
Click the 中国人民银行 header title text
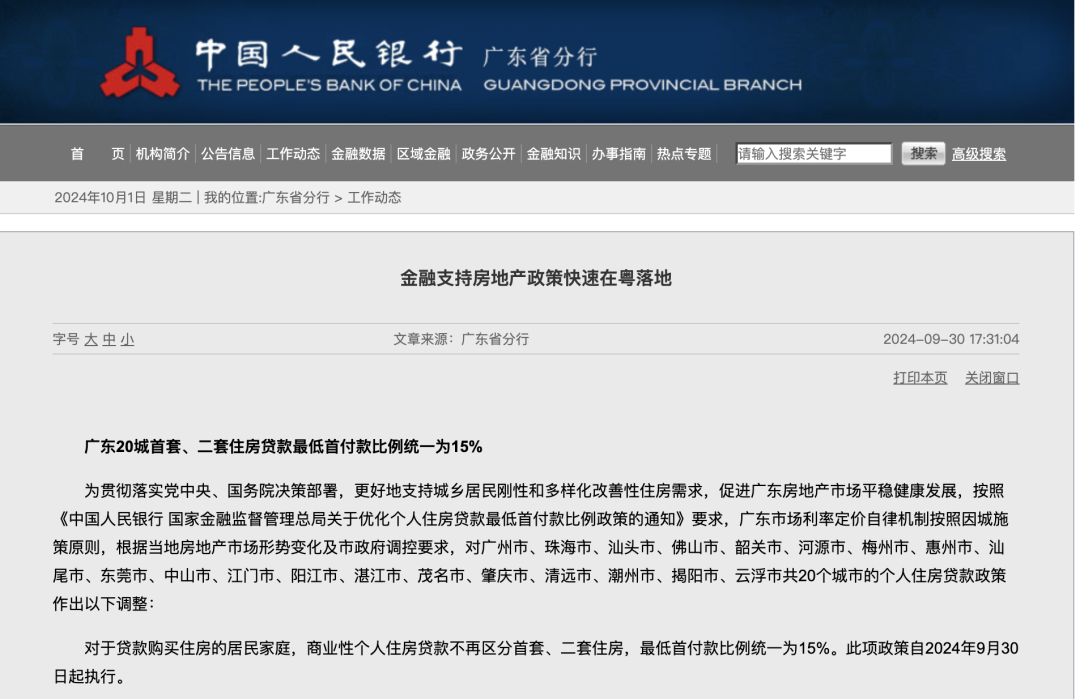coord(328,54)
